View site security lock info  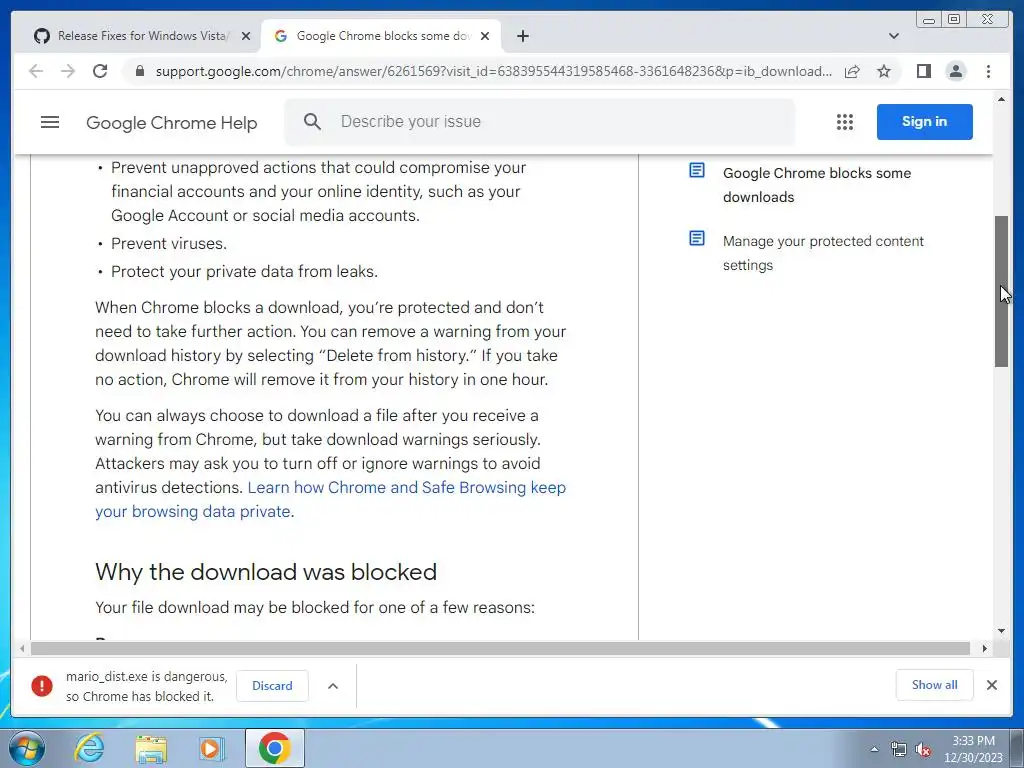point(139,71)
